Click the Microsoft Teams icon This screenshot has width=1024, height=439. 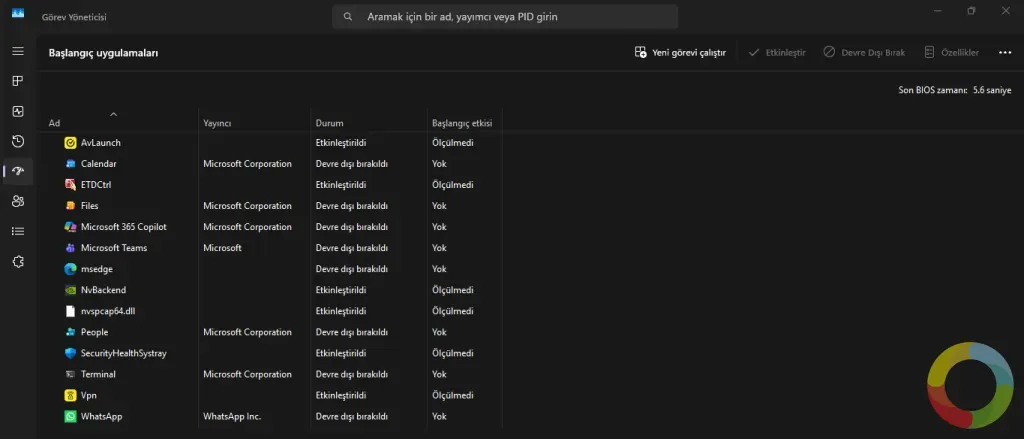click(x=70, y=248)
